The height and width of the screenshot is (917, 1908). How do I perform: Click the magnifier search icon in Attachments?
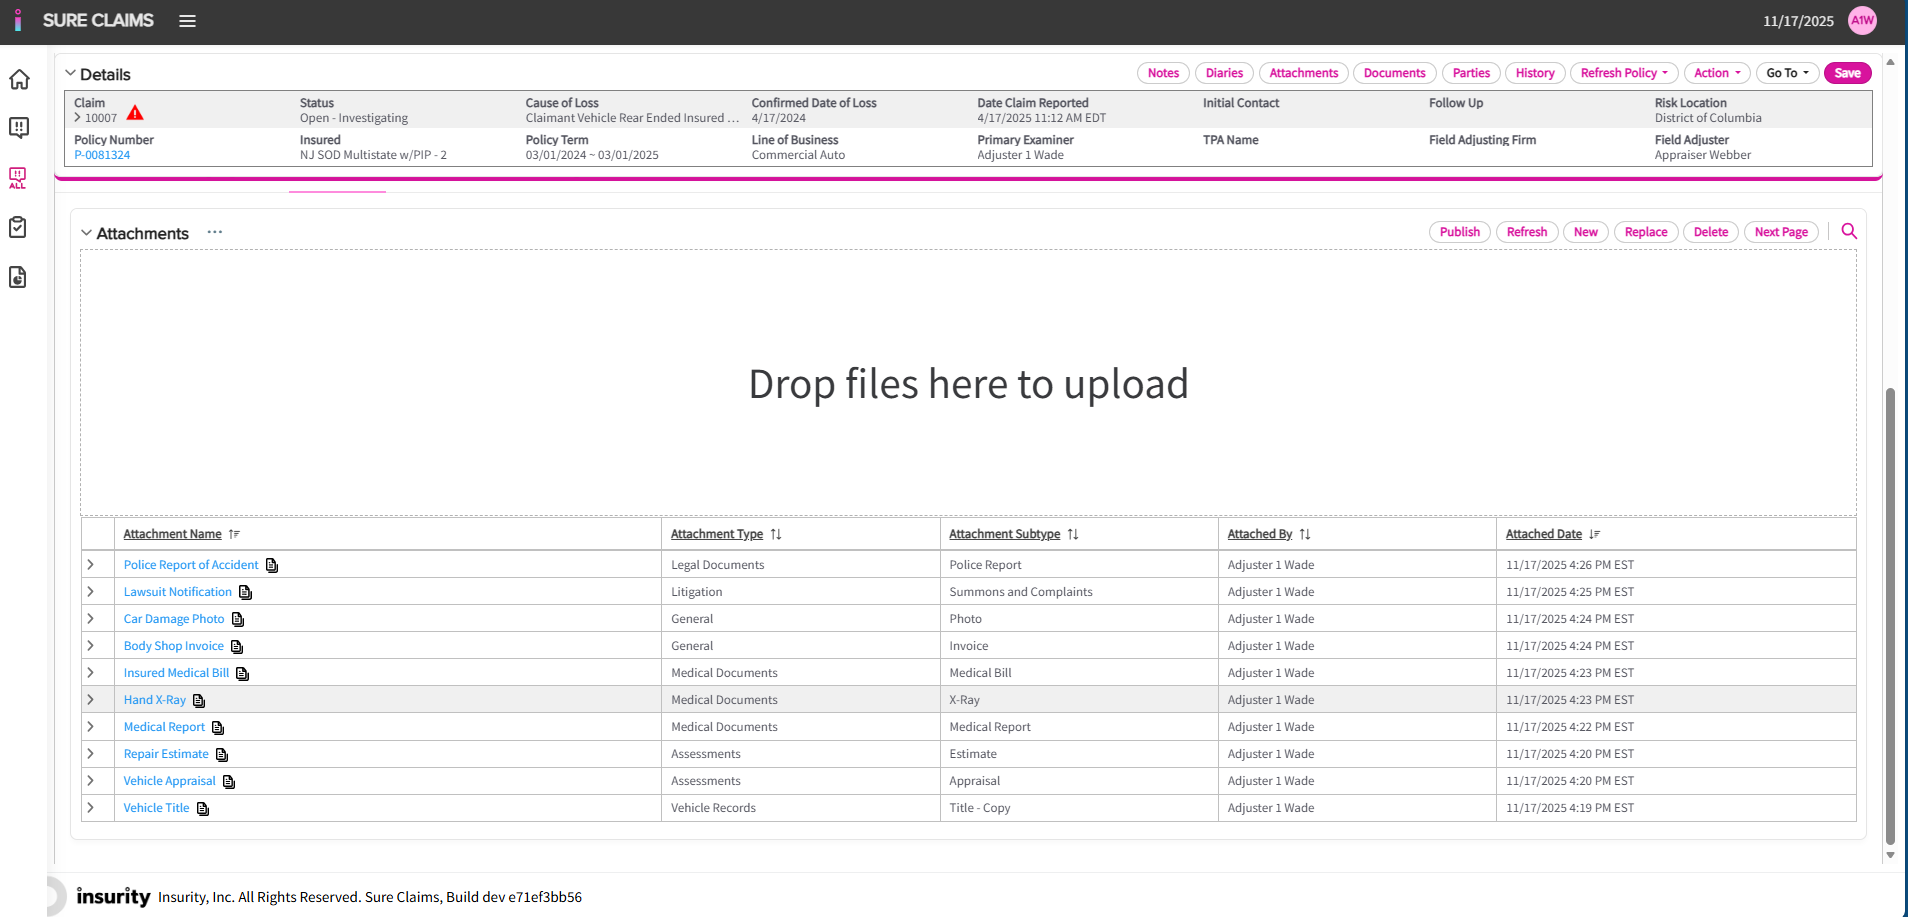(1849, 231)
